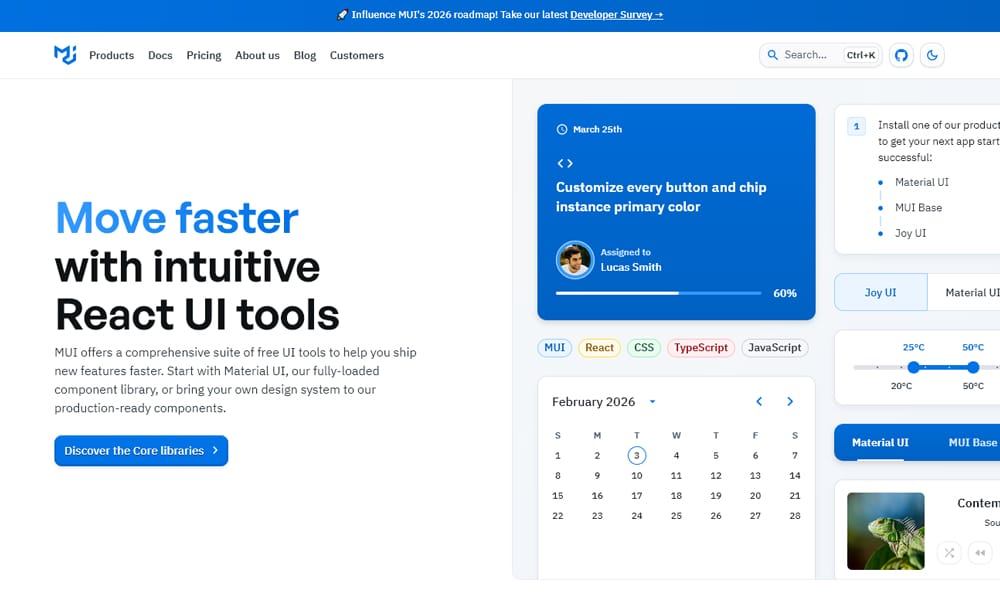
Task: Open the About us page
Action: click(258, 55)
